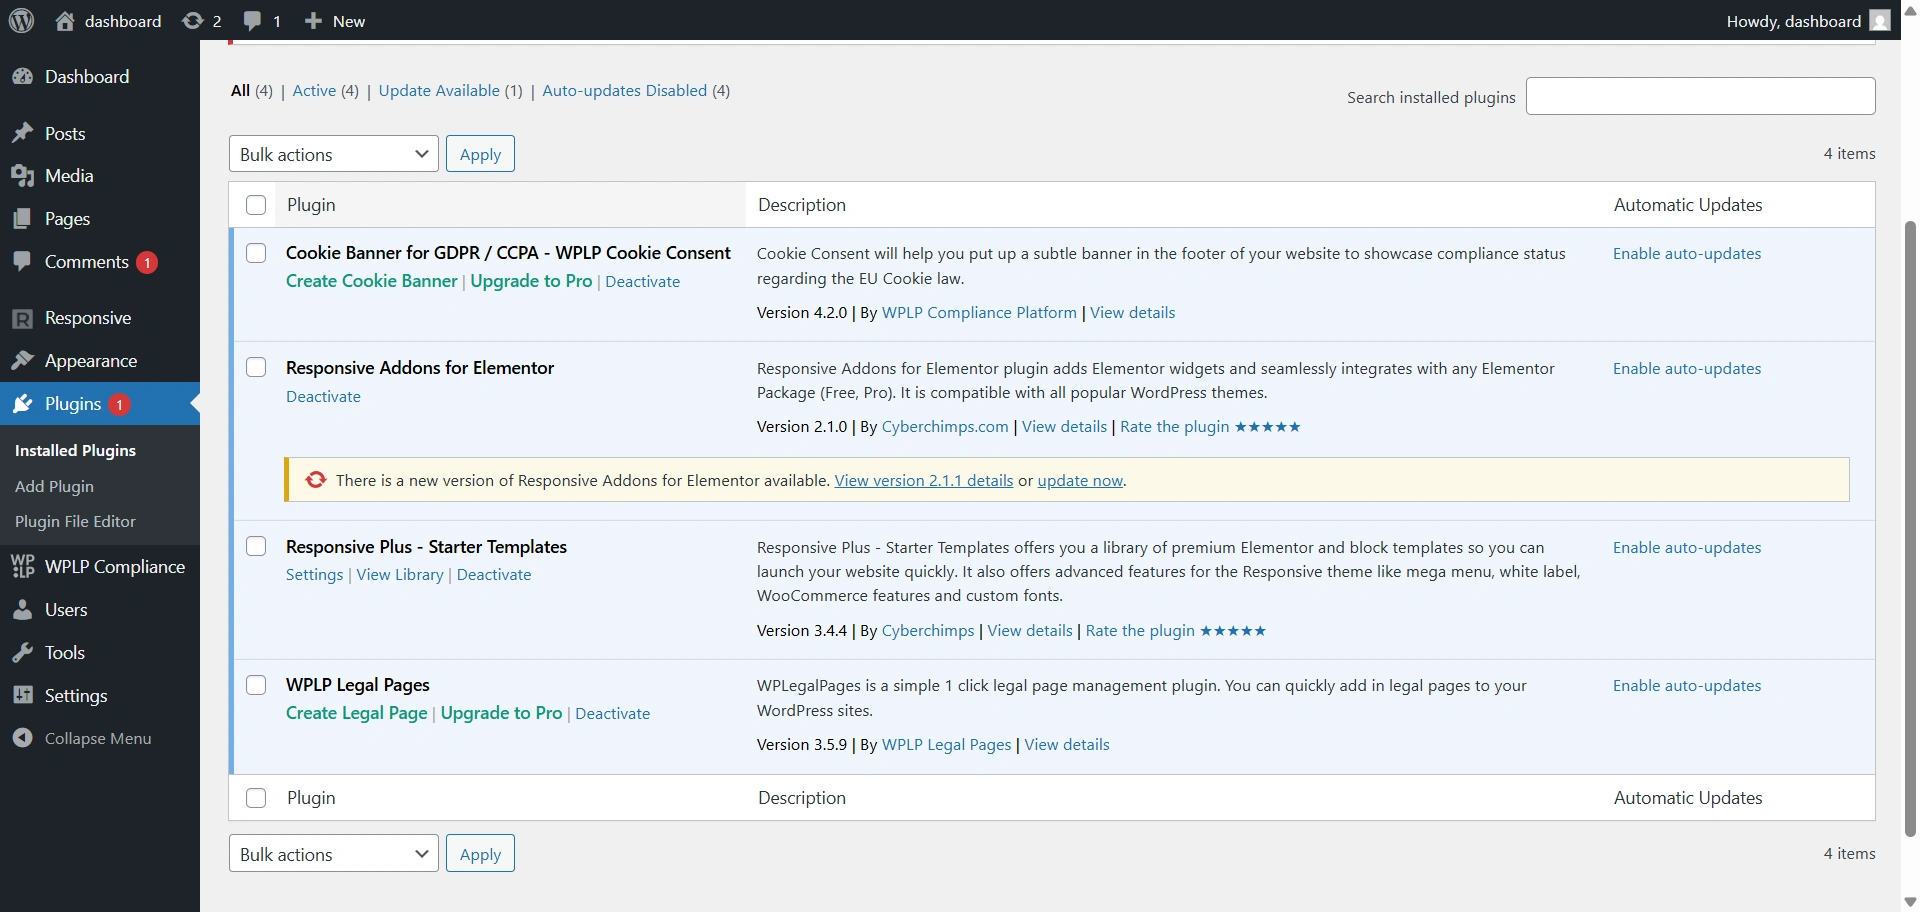Click the Pages icon in sidebar
1920x912 pixels.
[23, 219]
